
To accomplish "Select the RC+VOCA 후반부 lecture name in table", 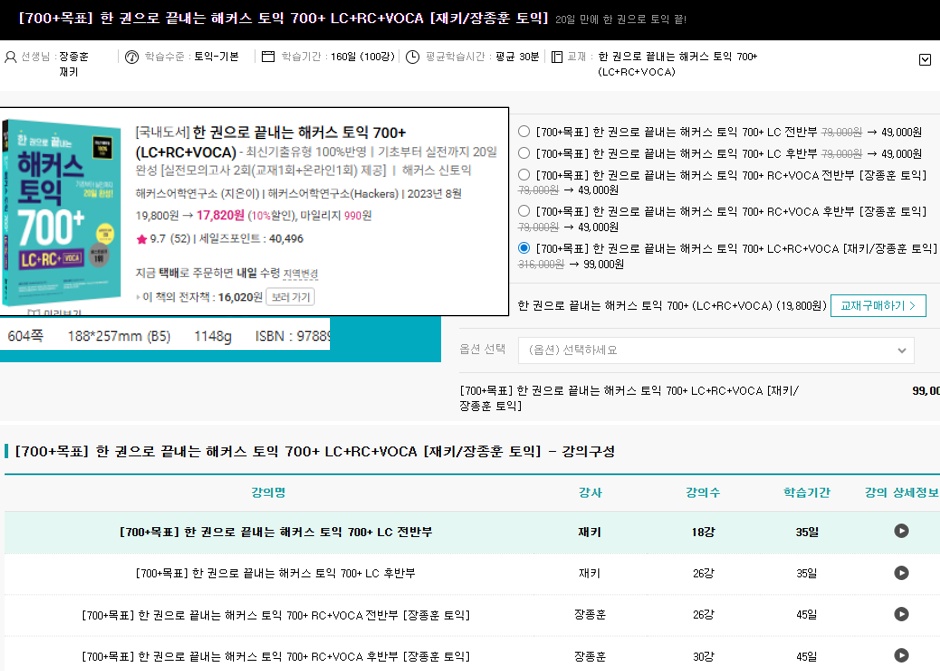I will (x=276, y=657).
